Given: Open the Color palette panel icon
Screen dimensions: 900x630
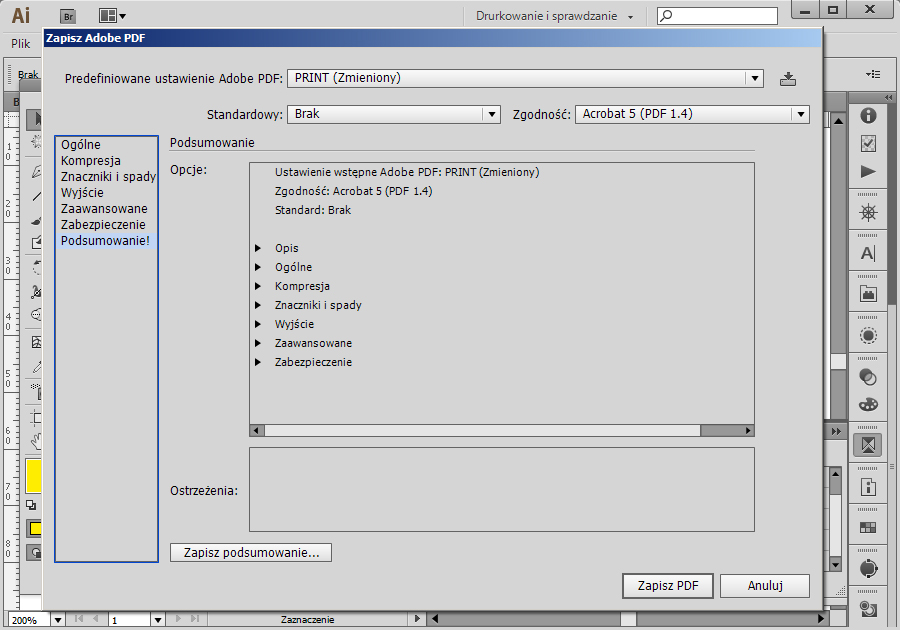Looking at the screenshot, I should click(x=868, y=405).
